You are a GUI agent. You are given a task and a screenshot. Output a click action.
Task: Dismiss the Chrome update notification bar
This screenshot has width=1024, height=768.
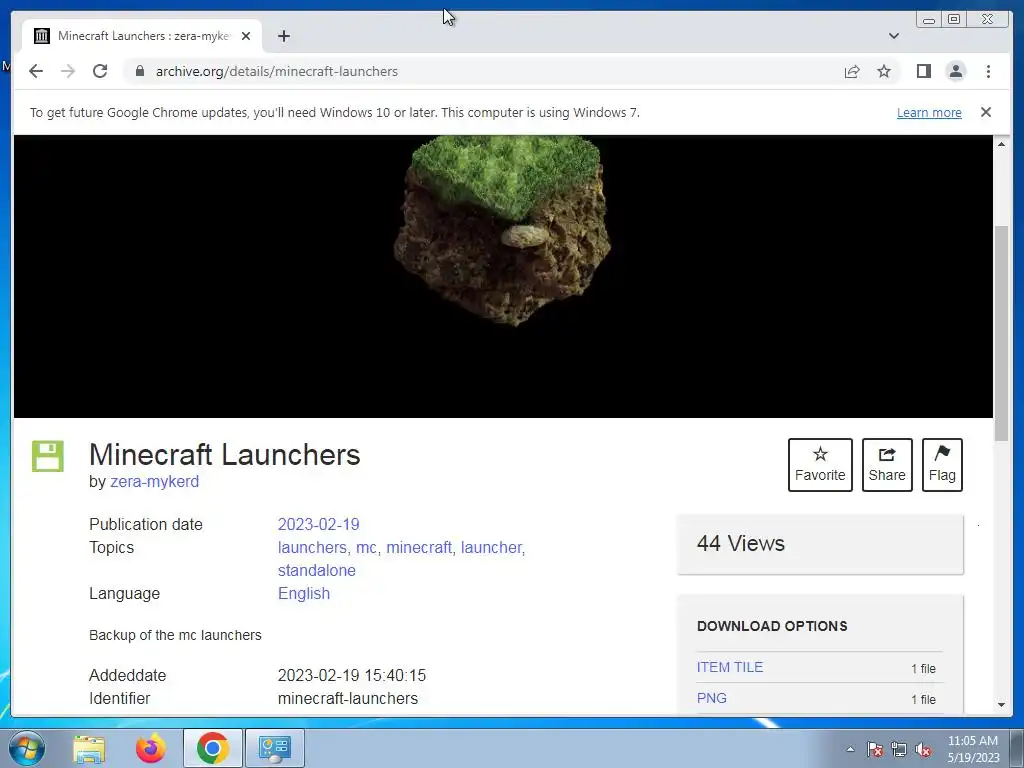pos(986,112)
